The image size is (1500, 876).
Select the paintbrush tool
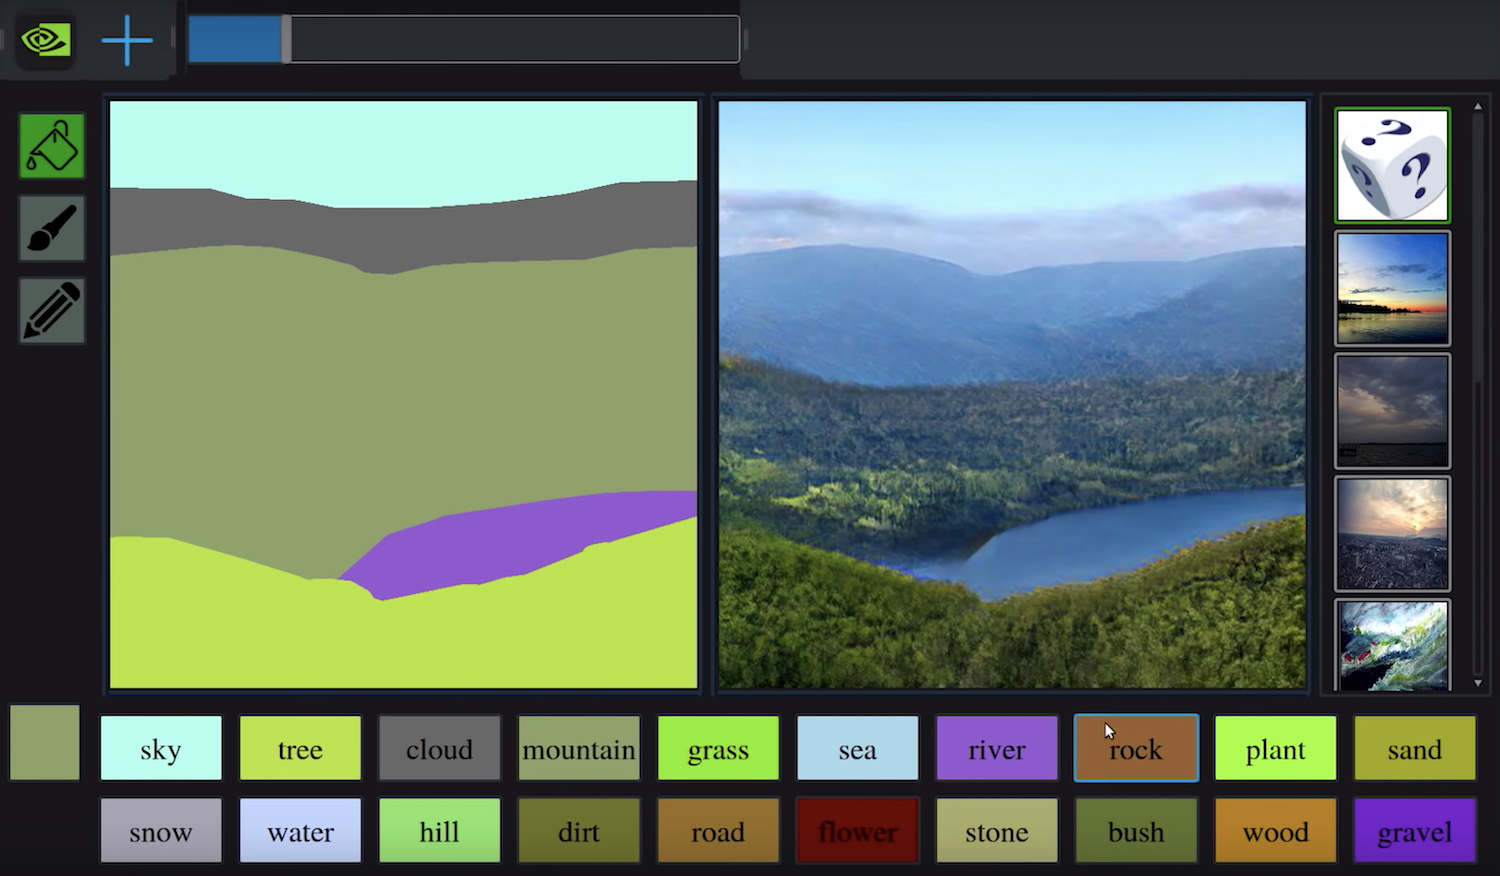pos(51,228)
